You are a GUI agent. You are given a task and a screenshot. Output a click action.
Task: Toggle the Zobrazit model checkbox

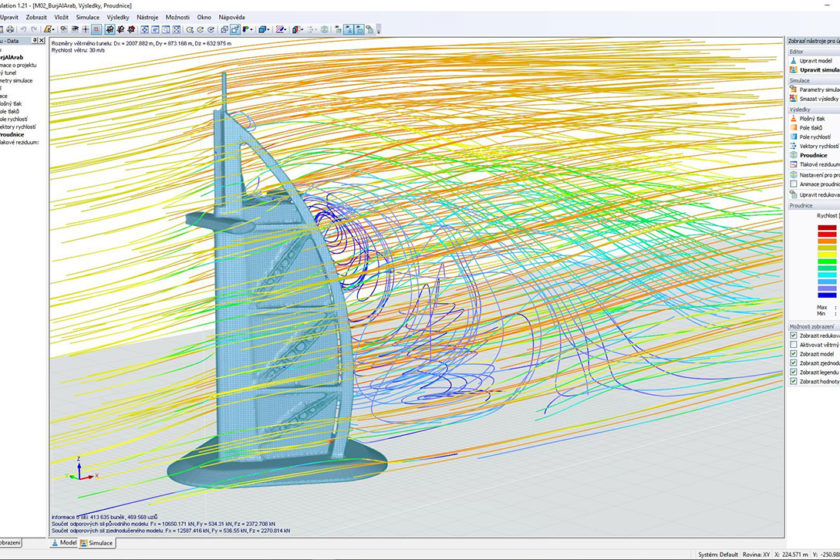pyautogui.click(x=793, y=354)
